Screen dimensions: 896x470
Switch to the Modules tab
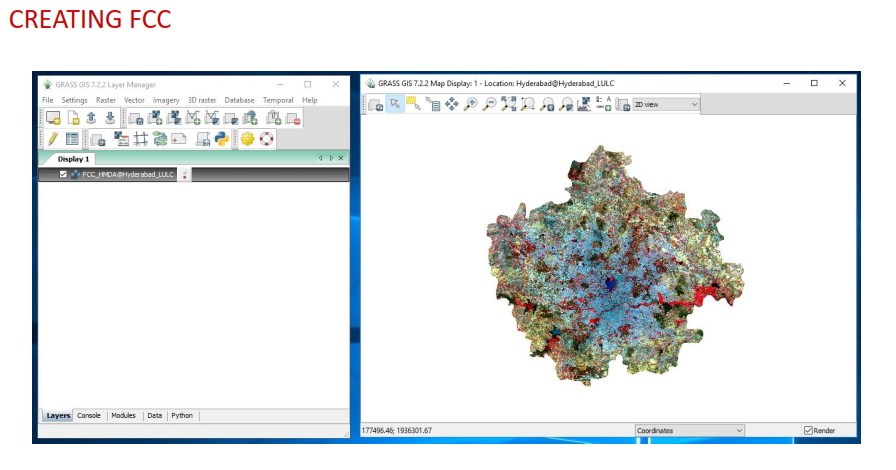coord(123,415)
